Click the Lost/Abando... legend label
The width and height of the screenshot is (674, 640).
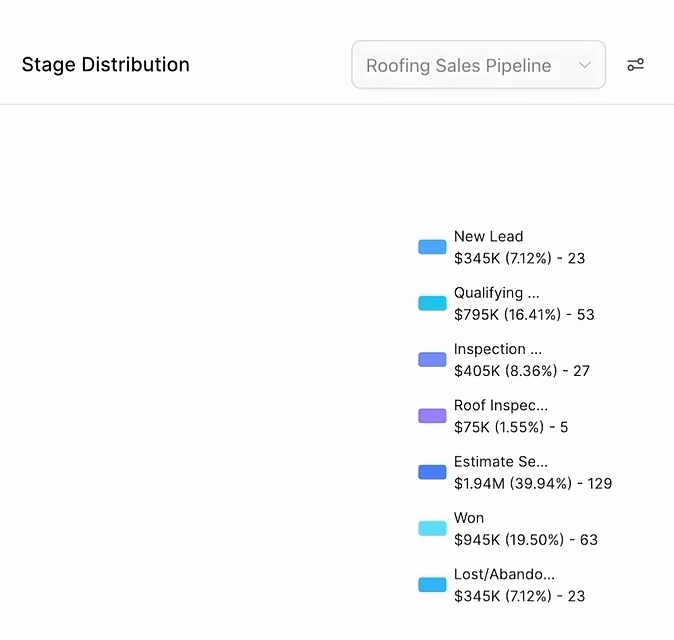504,574
